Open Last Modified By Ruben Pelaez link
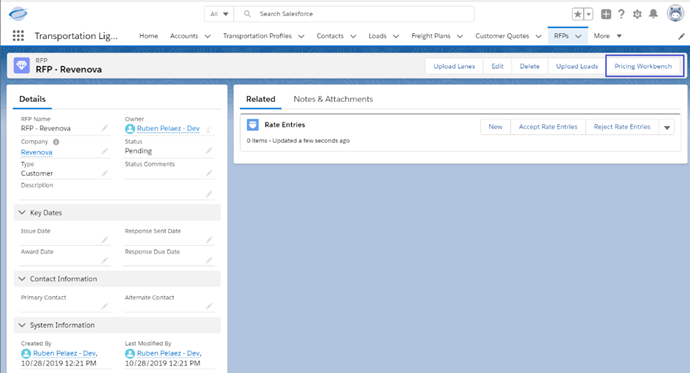Screen dimensions: 690x373 click(169, 353)
